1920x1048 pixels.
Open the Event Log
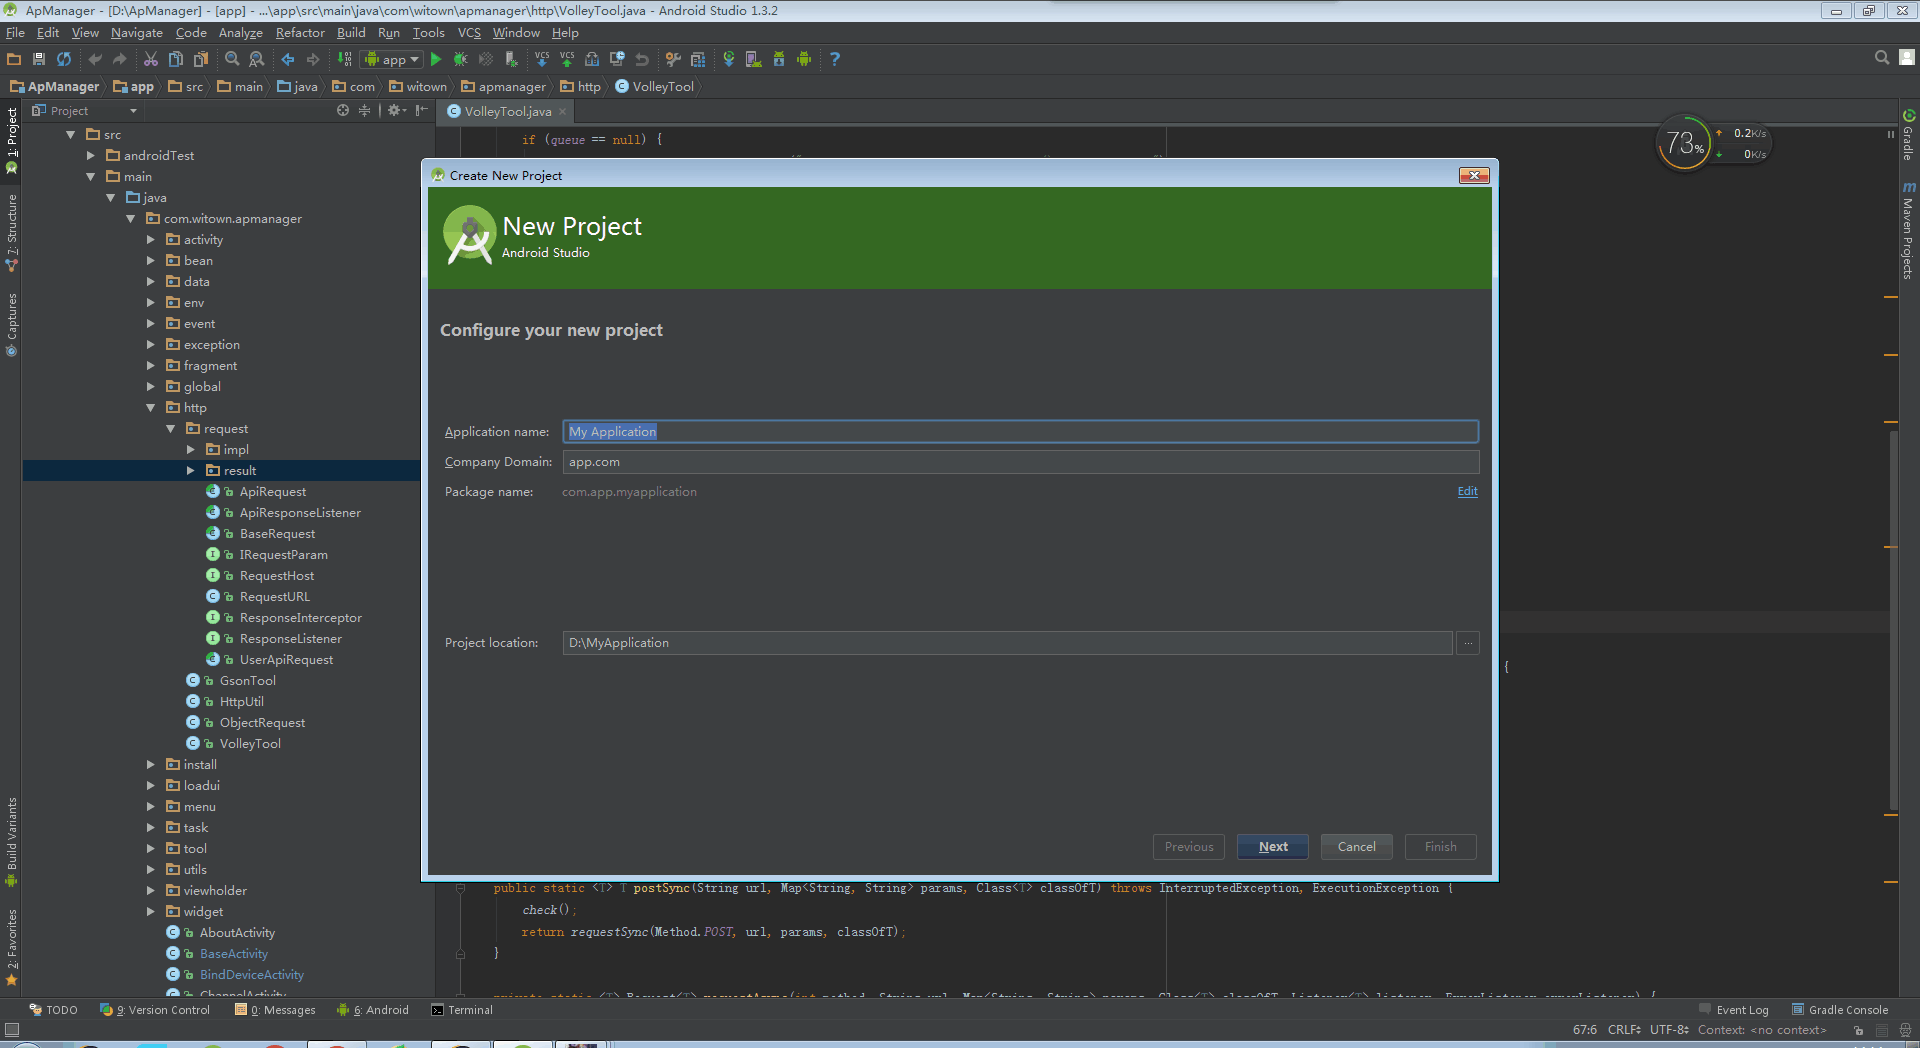(1734, 1010)
